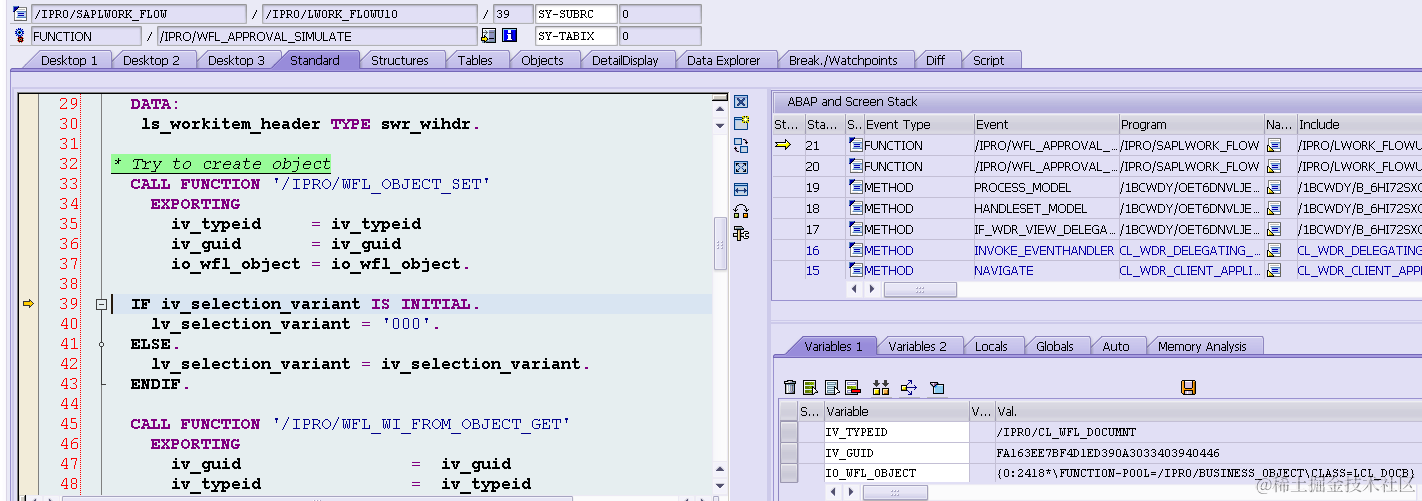Screen dimensions: 1422x501
Task: Click the new tool icon with the star
Action: point(741,123)
